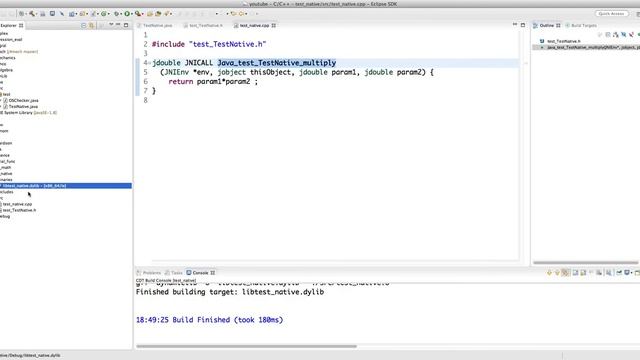Select JRE System Library in Project Explorer
The height and width of the screenshot is (360, 640).
pyautogui.click(x=29, y=113)
